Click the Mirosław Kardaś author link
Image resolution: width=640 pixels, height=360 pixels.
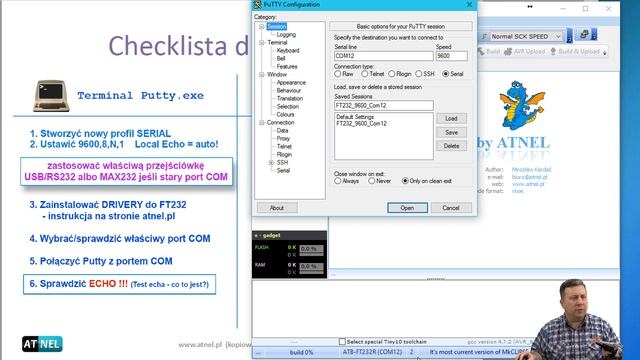click(531, 169)
